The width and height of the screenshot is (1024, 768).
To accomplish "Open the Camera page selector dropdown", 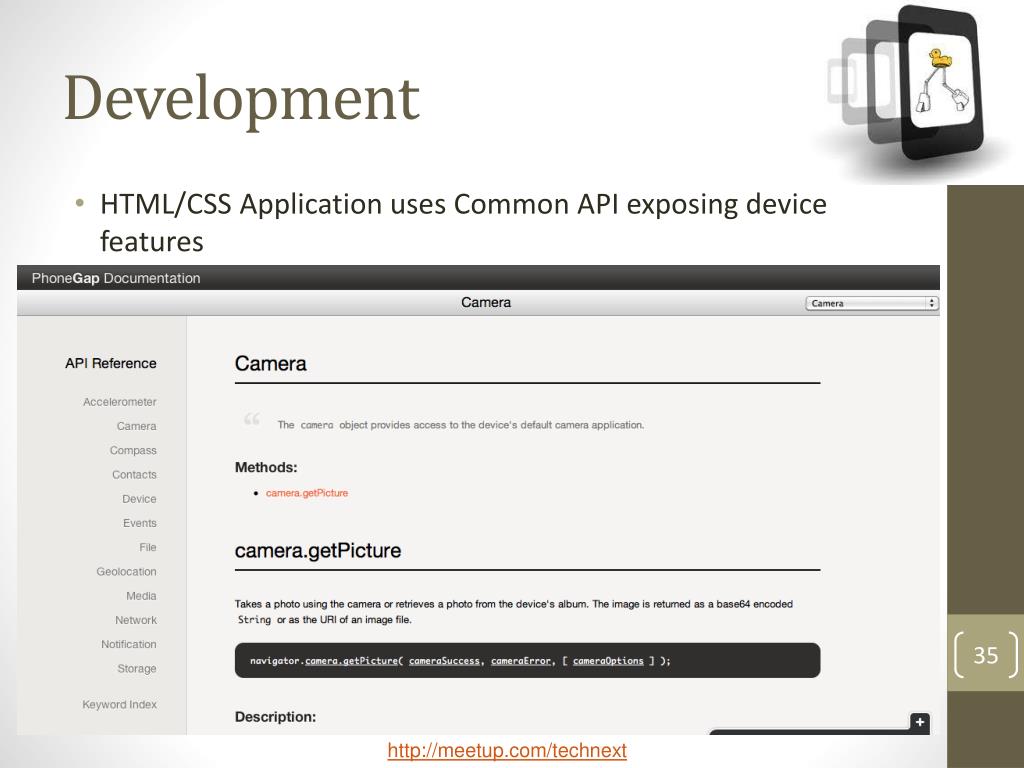I will pos(872,303).
